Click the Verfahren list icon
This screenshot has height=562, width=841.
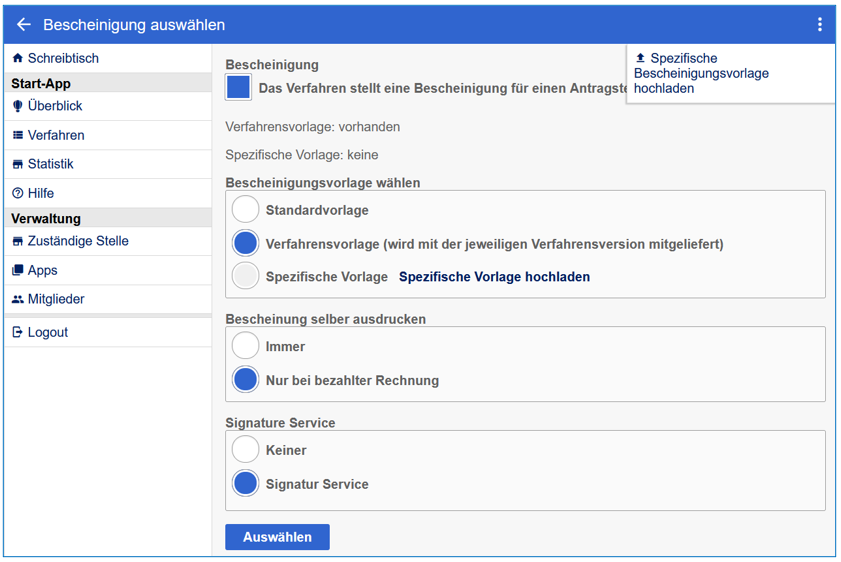pos(18,135)
